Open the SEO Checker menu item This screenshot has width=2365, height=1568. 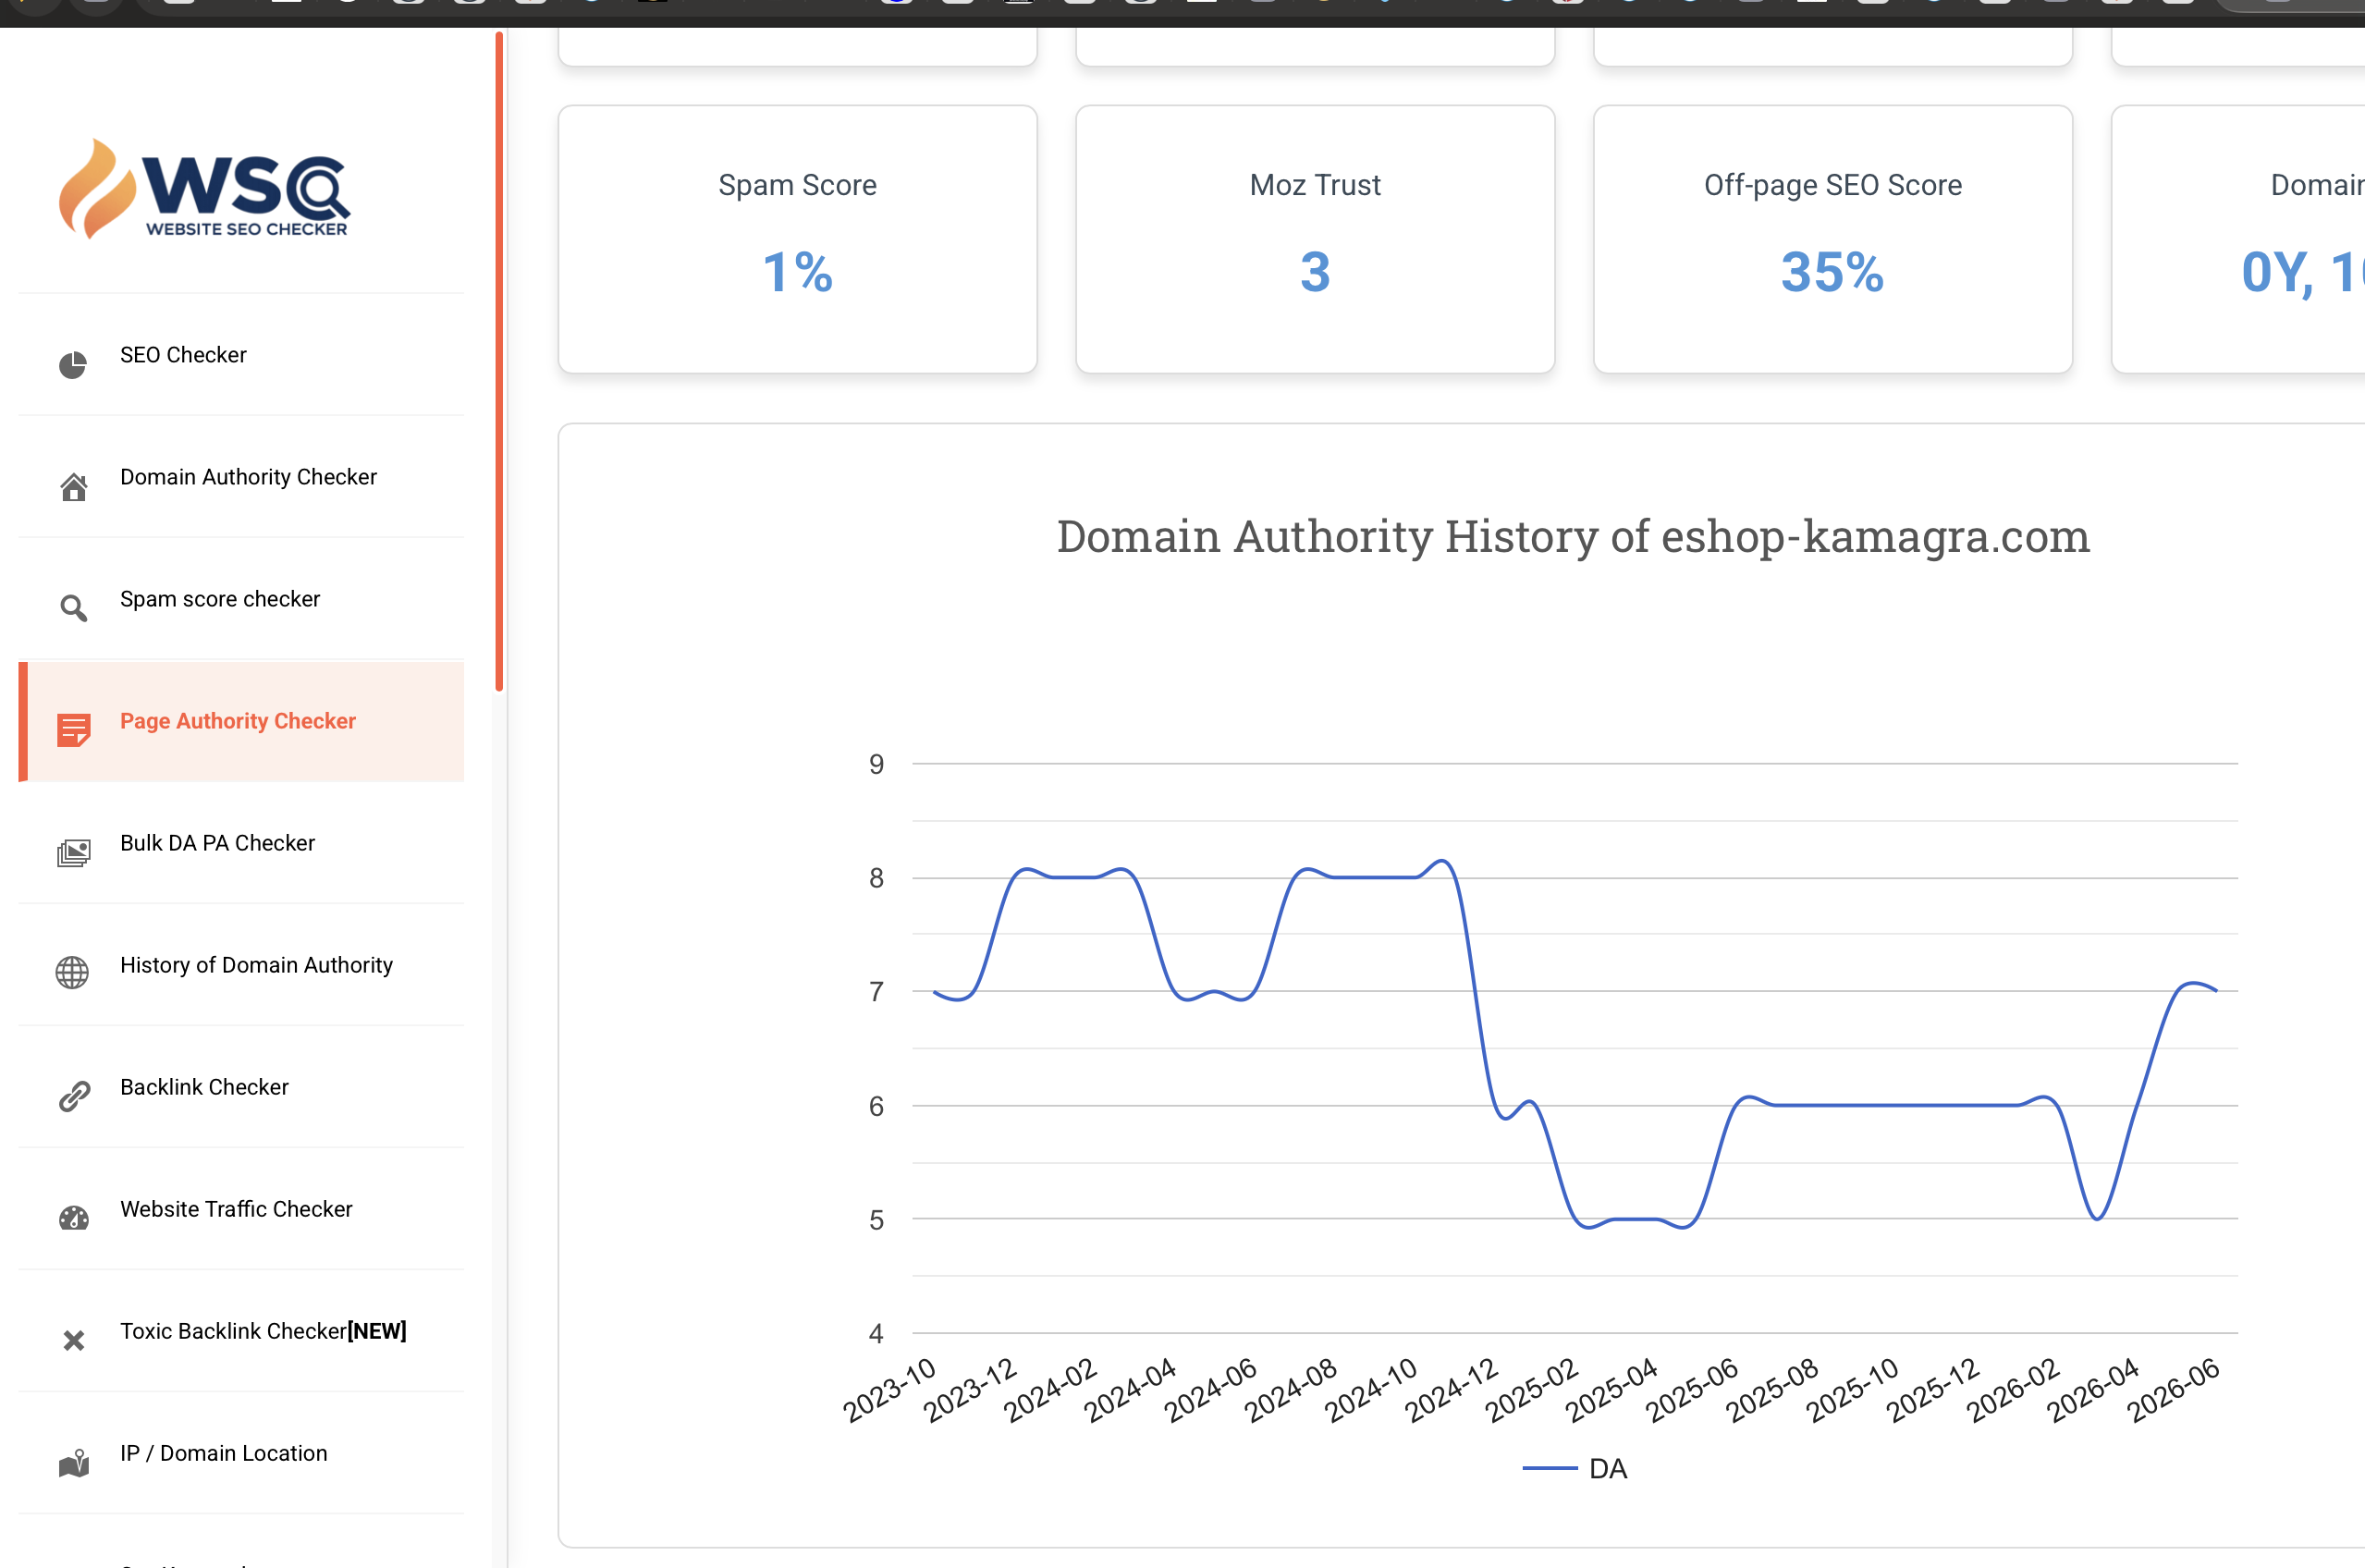(241, 355)
